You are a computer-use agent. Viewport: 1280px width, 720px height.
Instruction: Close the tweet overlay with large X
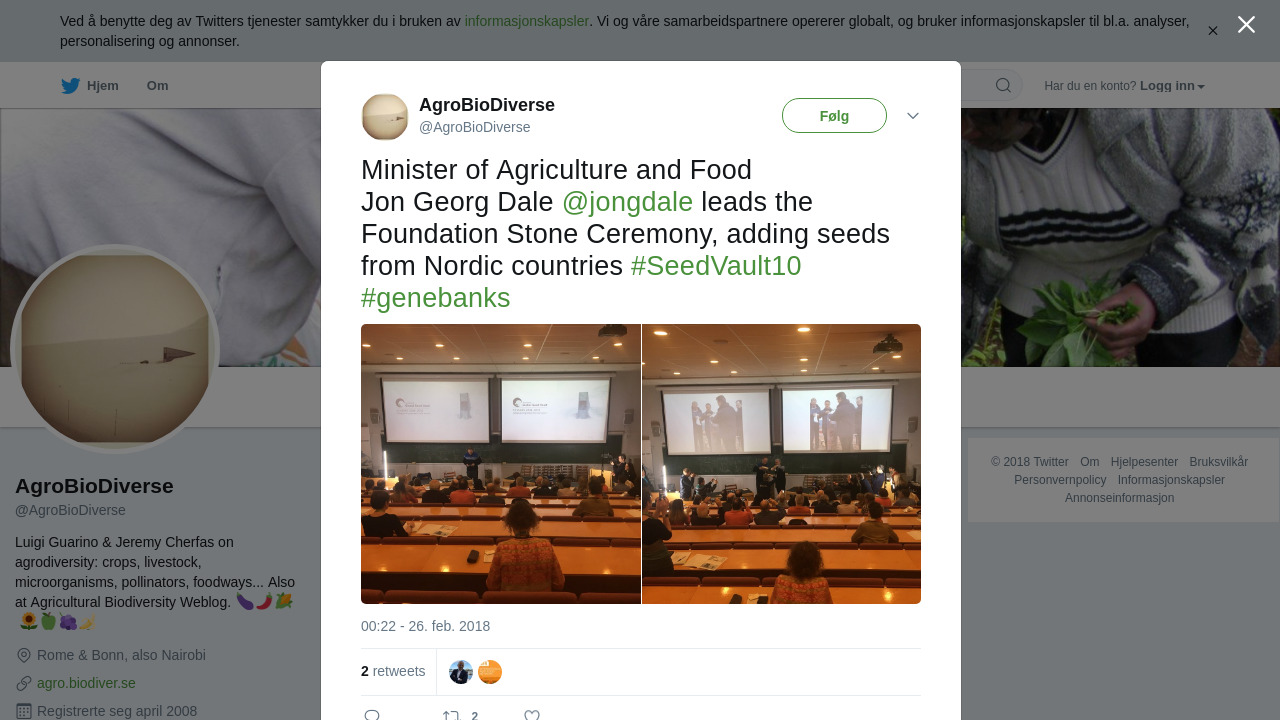1246,25
